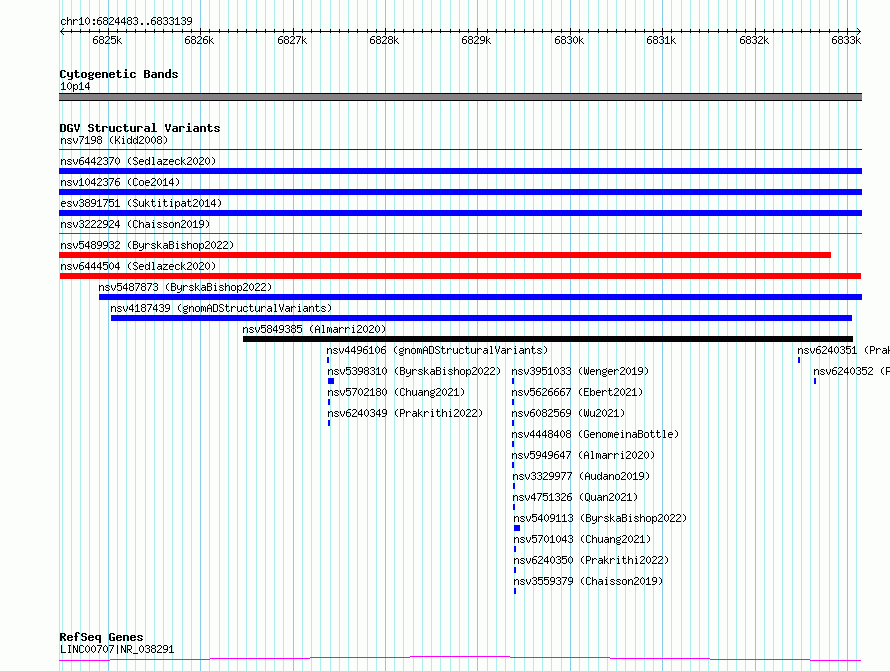
Task: Select the 6831k ruler tick label
Action: (x=661, y=40)
